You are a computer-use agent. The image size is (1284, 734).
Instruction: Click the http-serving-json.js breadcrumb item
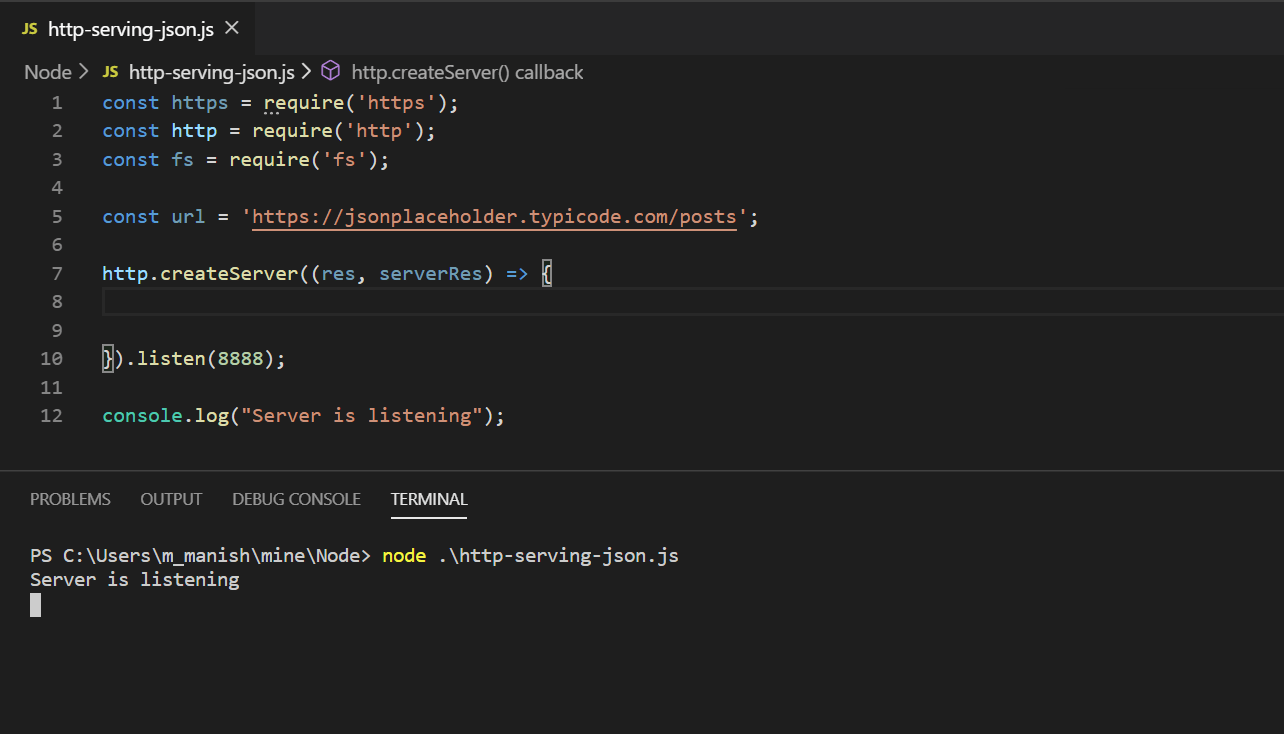pos(211,71)
